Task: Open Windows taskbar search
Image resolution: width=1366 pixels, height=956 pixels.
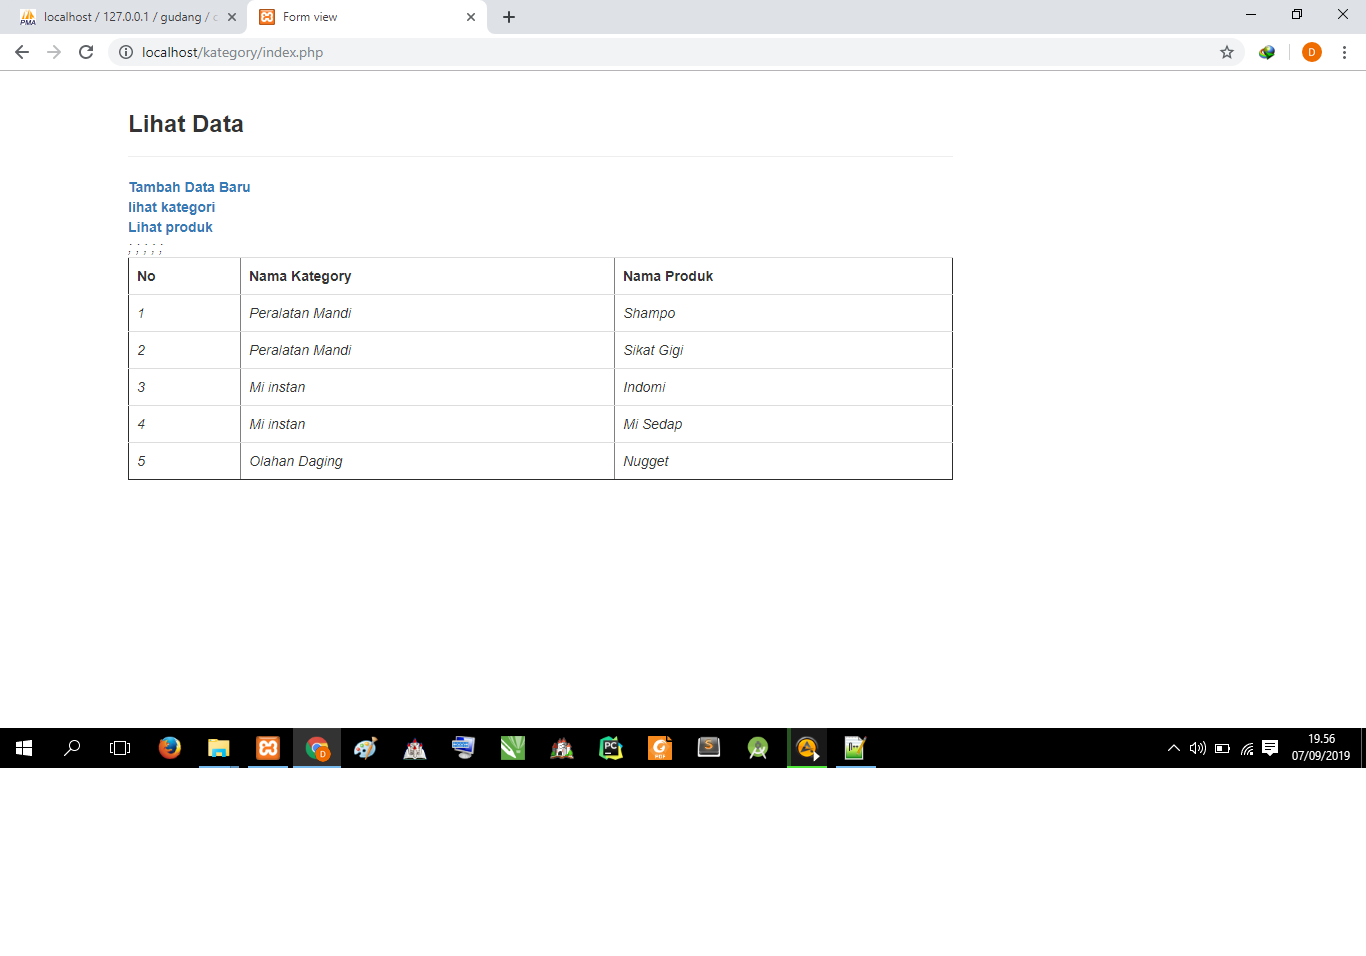Action: pos(72,748)
